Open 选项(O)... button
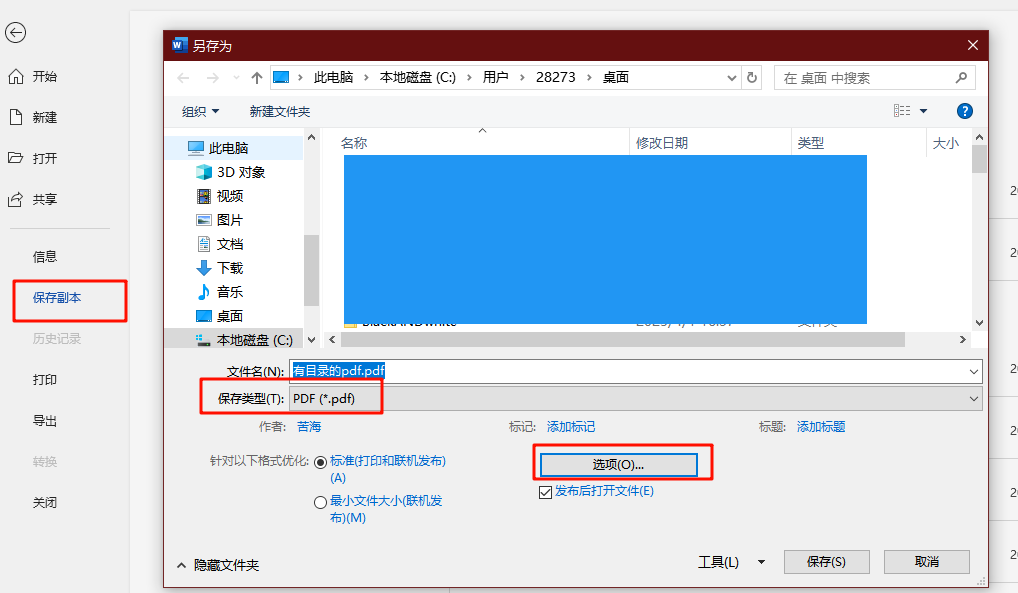The height and width of the screenshot is (593, 1018). (x=619, y=465)
